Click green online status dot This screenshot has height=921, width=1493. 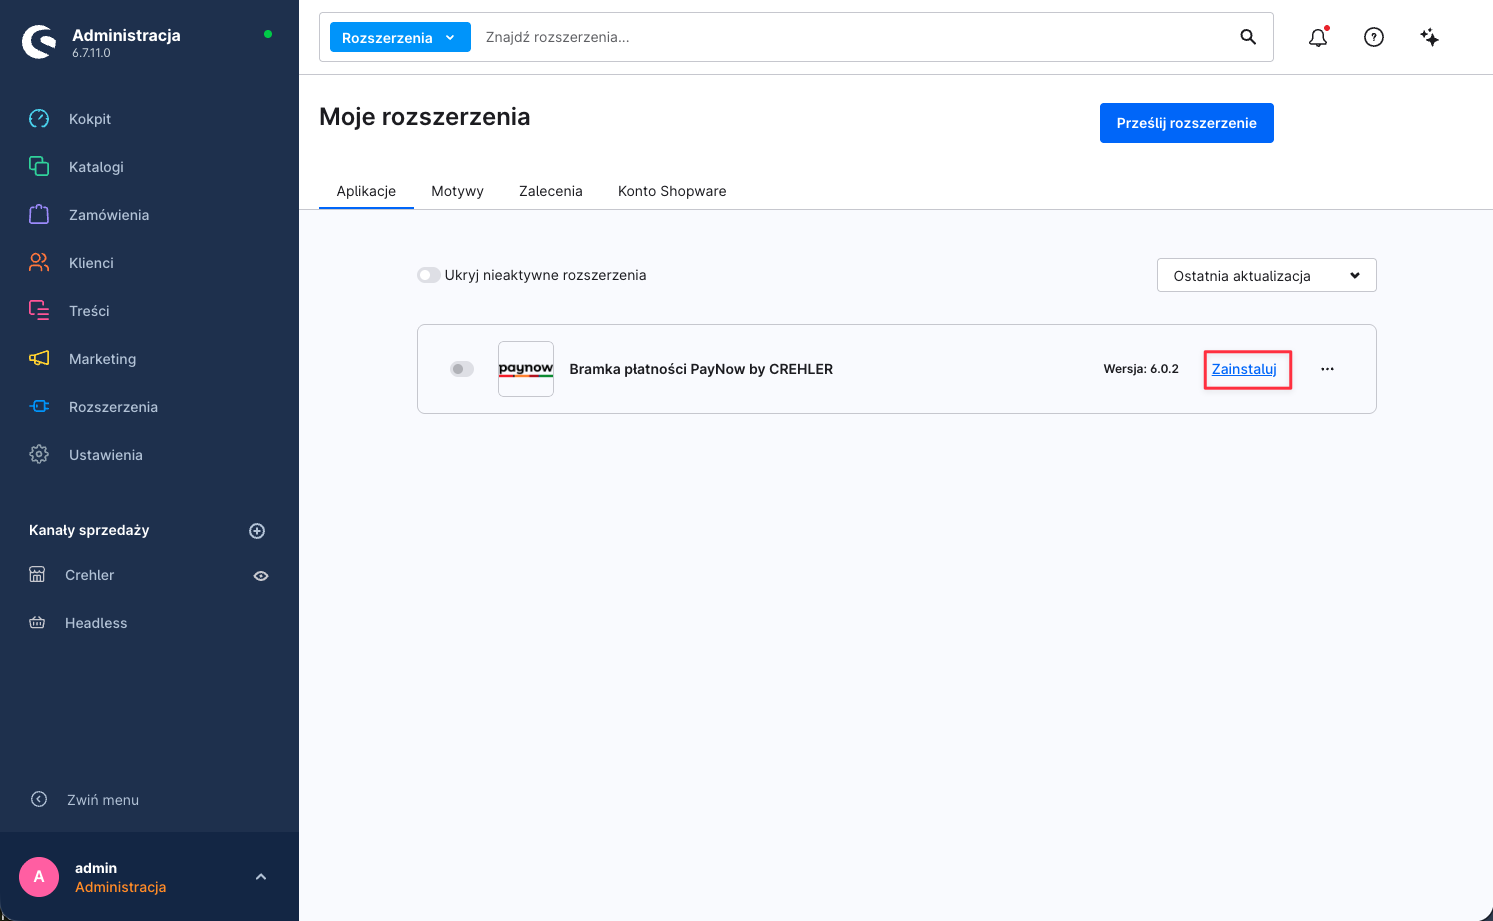tap(268, 34)
